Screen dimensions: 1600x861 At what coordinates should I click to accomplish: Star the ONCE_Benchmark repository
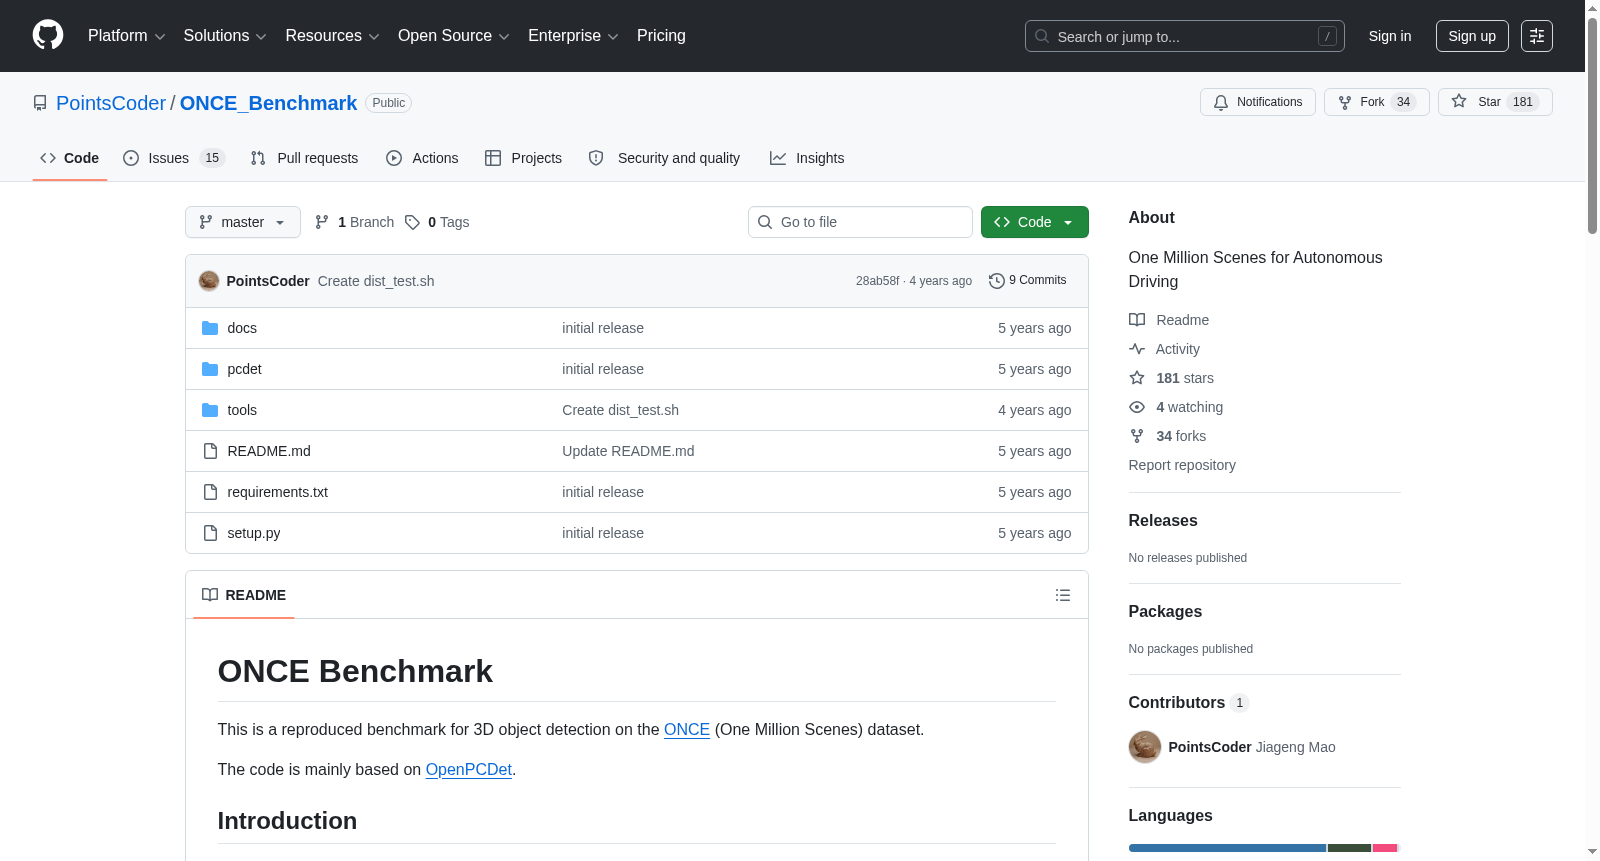point(1495,102)
